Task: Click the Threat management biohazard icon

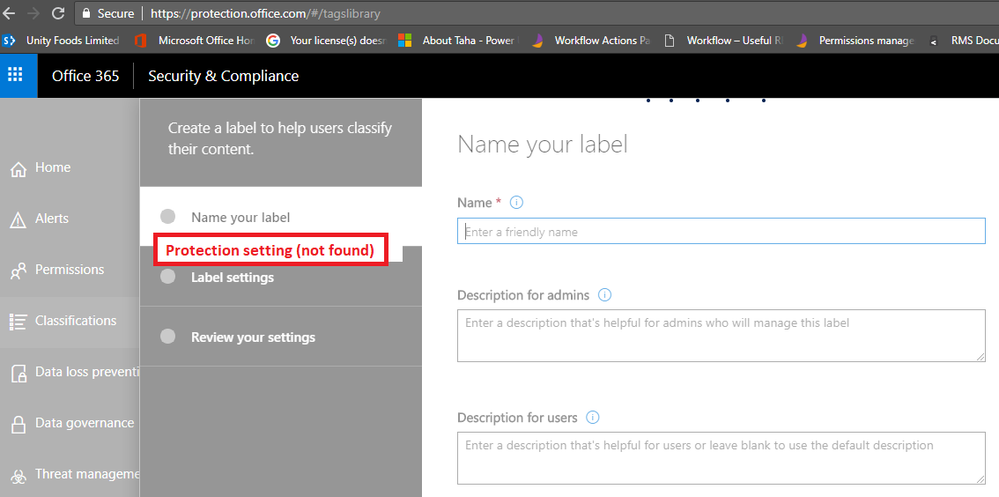Action: (x=18, y=475)
